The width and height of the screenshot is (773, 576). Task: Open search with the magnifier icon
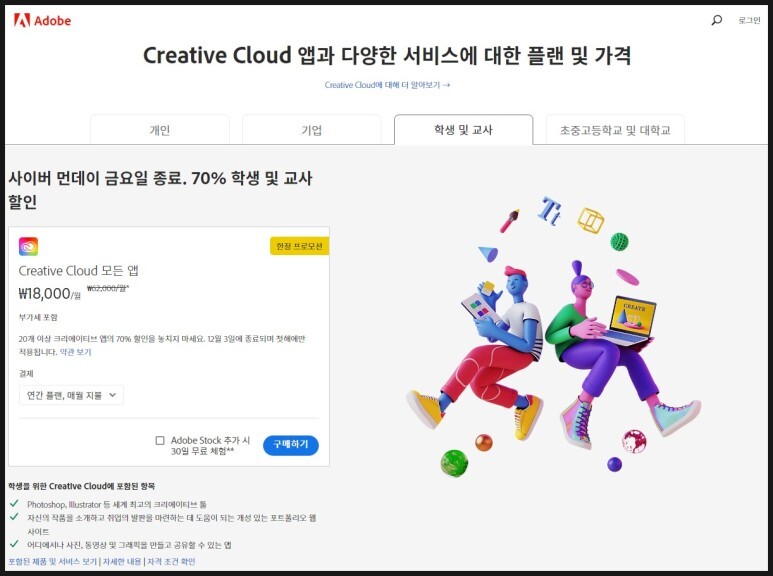[x=716, y=20]
